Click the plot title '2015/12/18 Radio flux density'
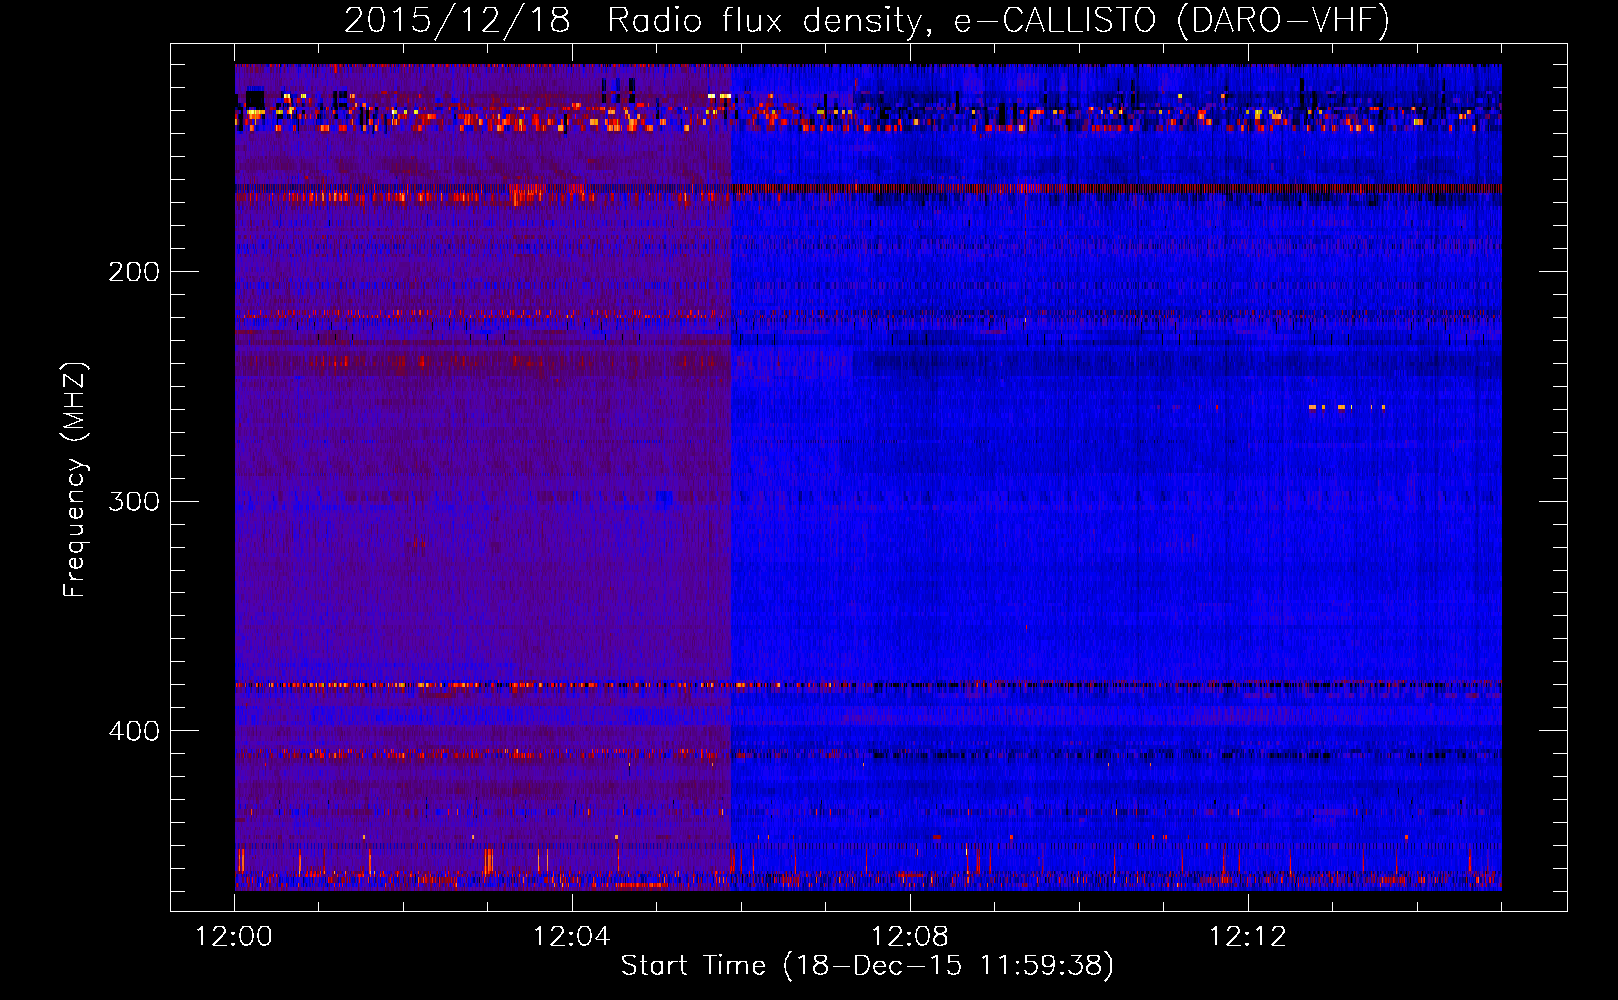This screenshot has height=1000, width=1618. pos(632,21)
